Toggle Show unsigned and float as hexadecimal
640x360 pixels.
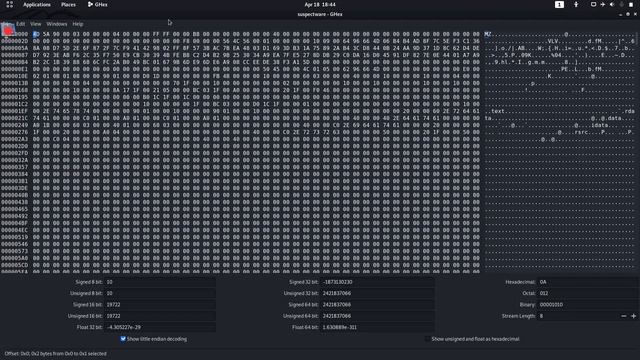pos(427,339)
